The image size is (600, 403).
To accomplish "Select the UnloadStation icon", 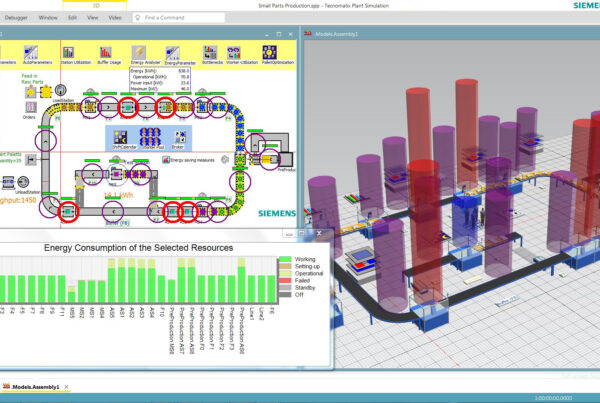I will point(23,182).
